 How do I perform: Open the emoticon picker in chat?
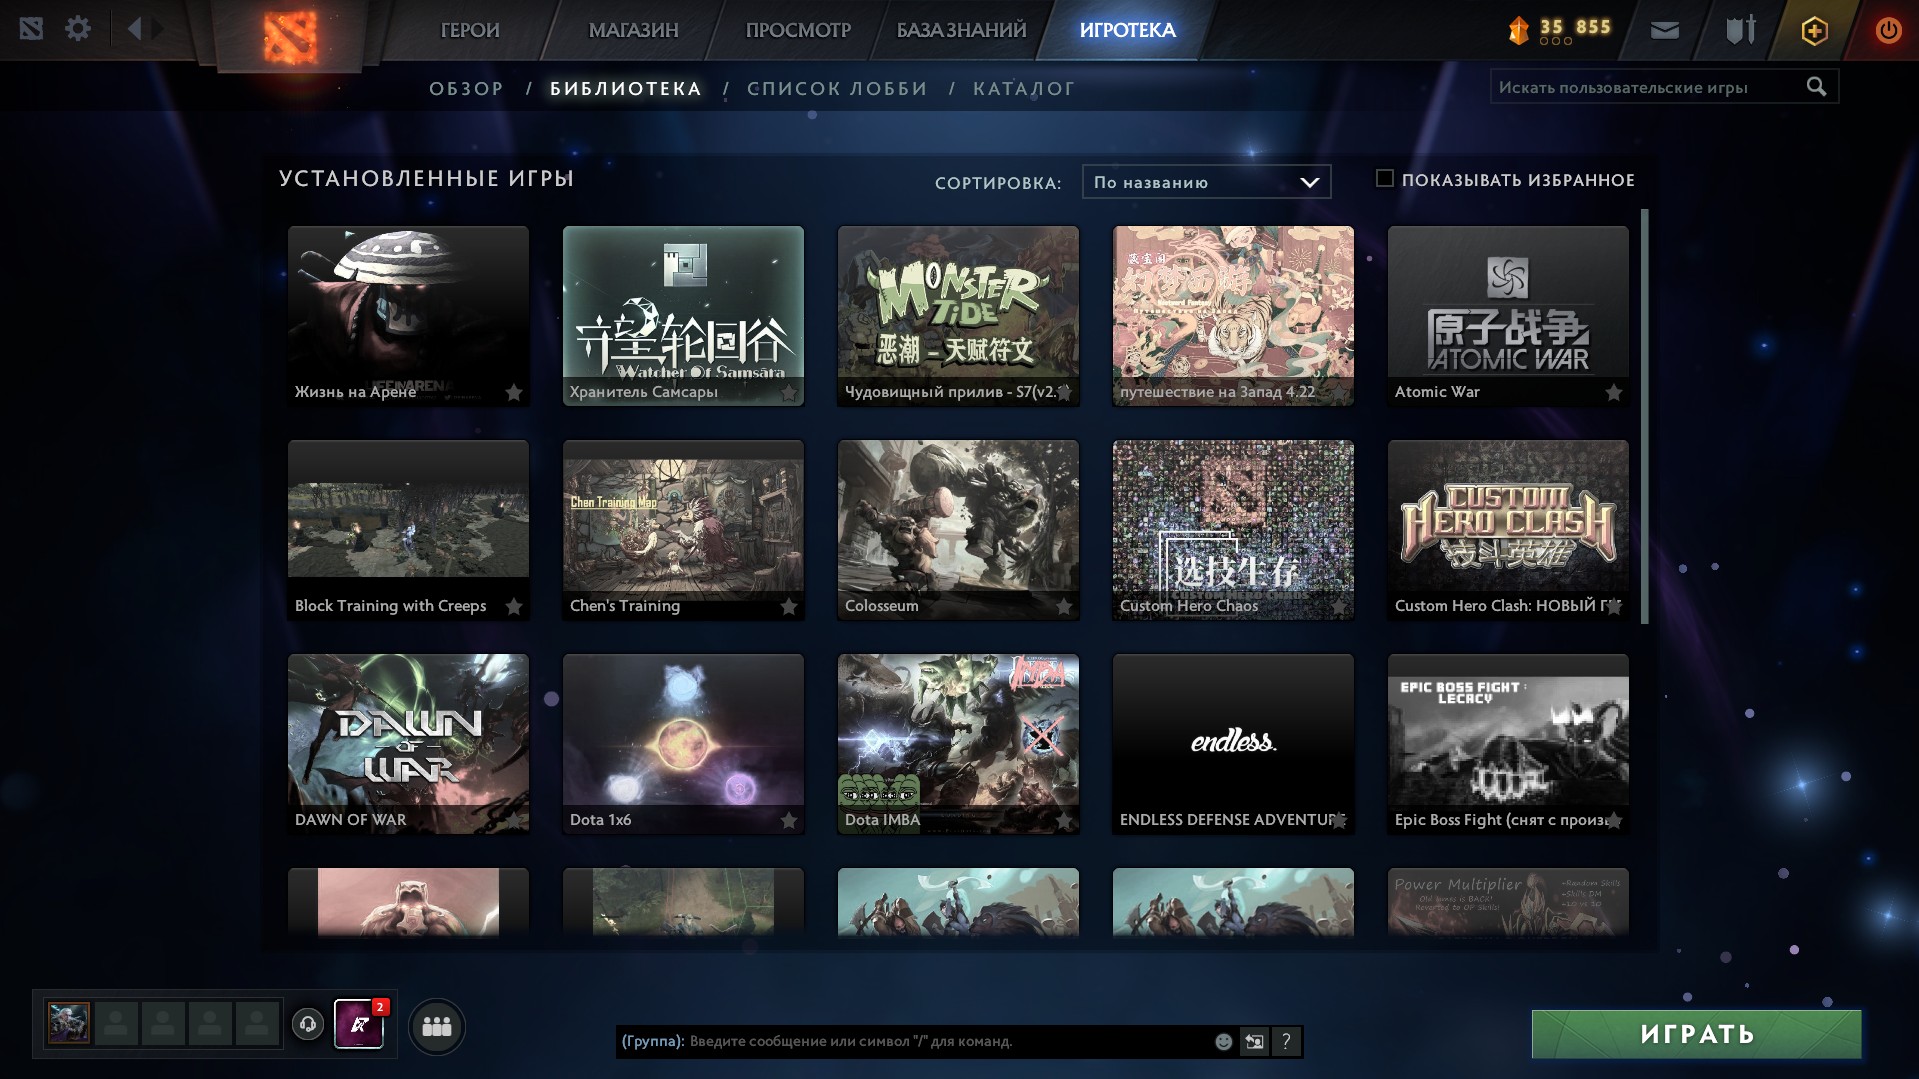coord(1223,1041)
